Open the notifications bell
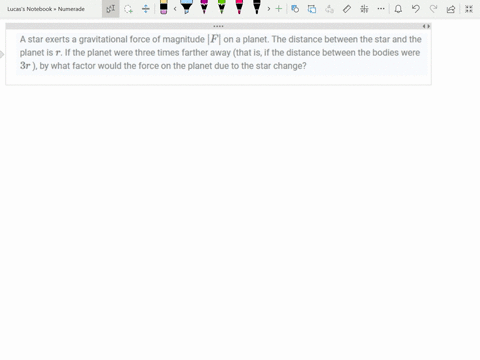The width and height of the screenshot is (480, 360). click(x=398, y=9)
